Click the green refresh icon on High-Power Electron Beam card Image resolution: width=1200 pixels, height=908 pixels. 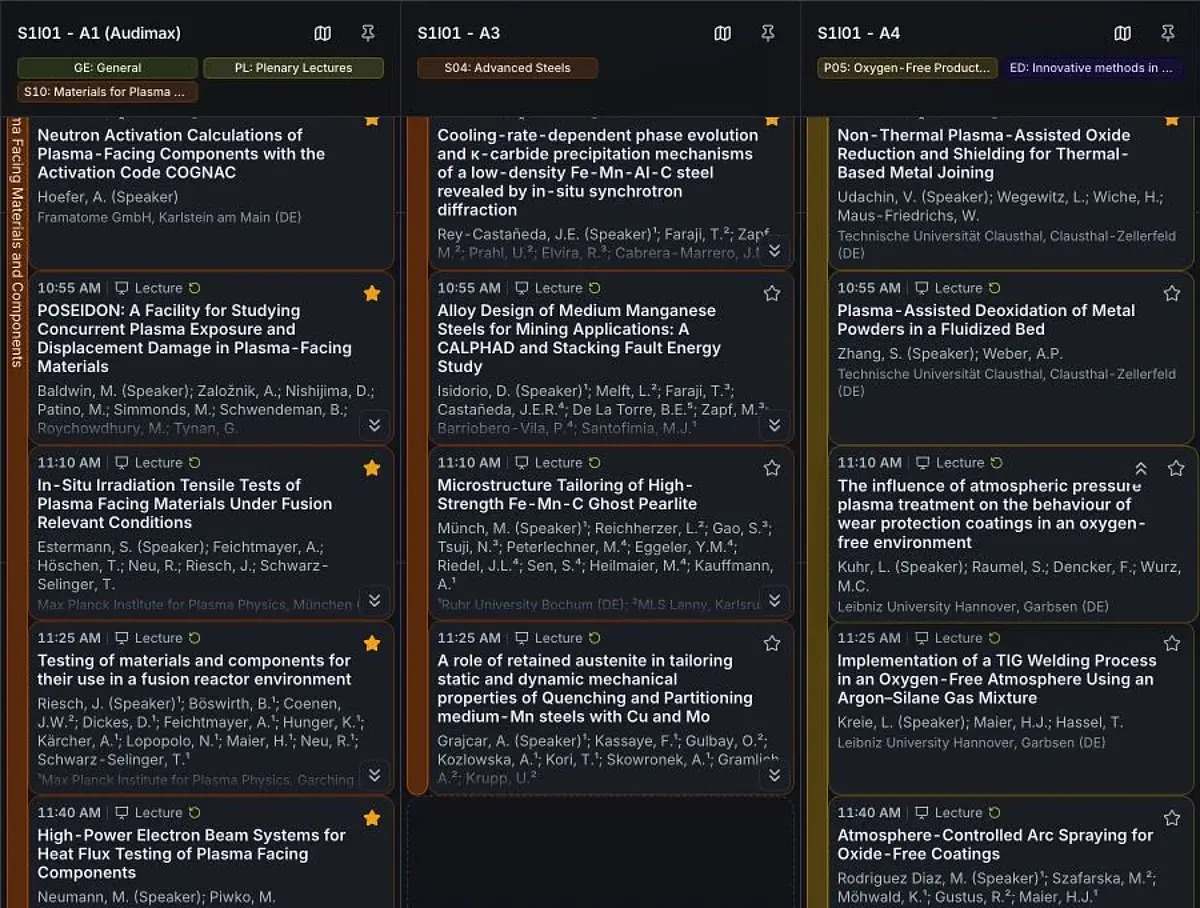(x=195, y=813)
